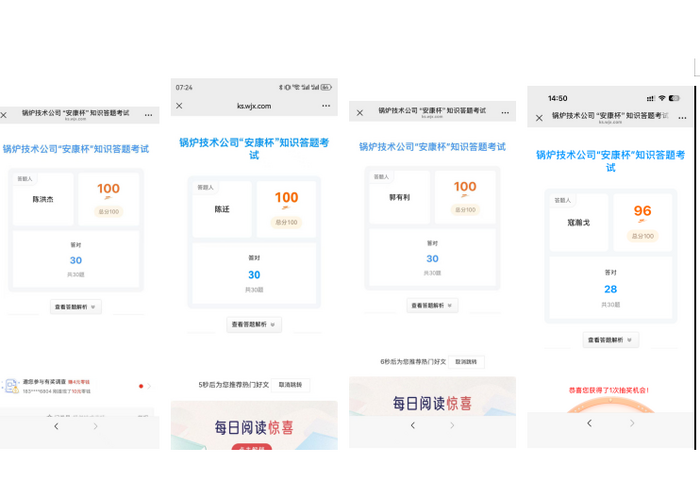Tap the back arrow below 寇瀚戈's result

(589, 423)
